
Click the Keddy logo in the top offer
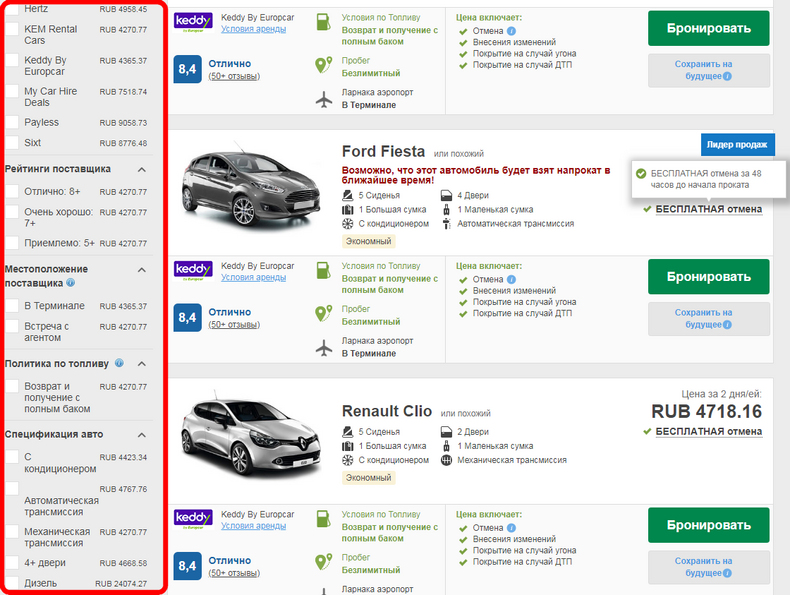click(x=193, y=22)
